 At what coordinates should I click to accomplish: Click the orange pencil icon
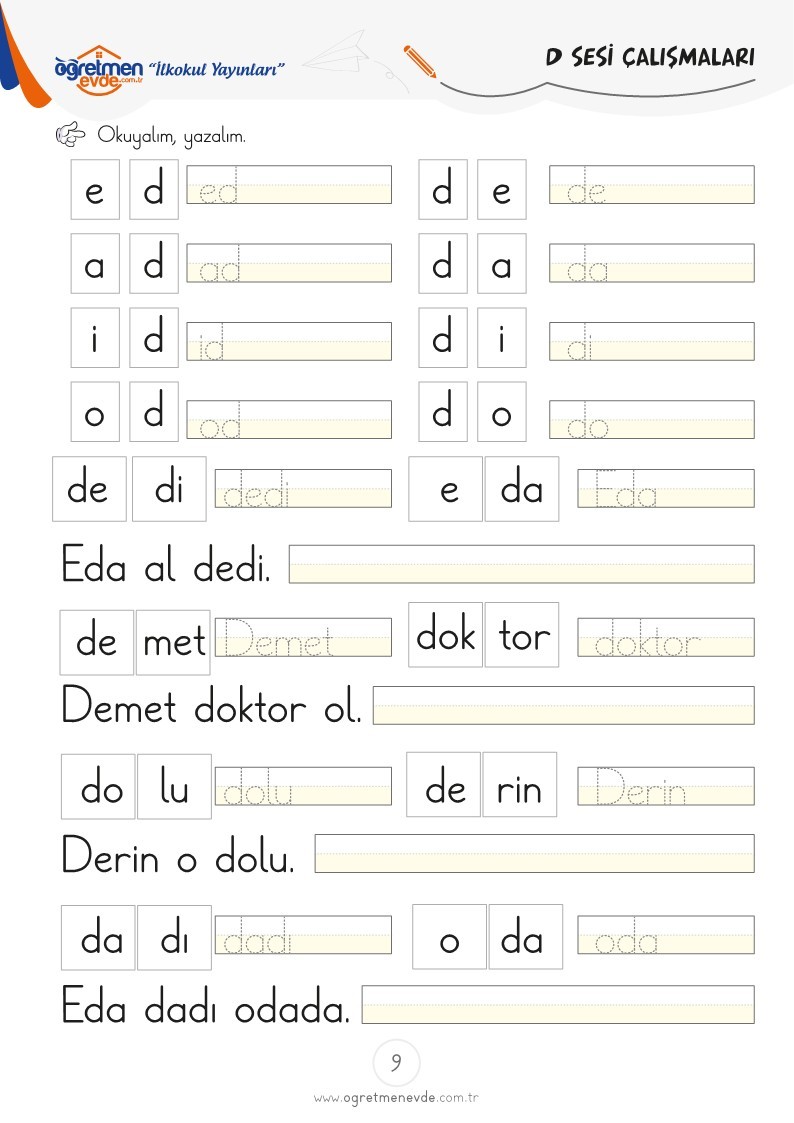click(x=420, y=62)
